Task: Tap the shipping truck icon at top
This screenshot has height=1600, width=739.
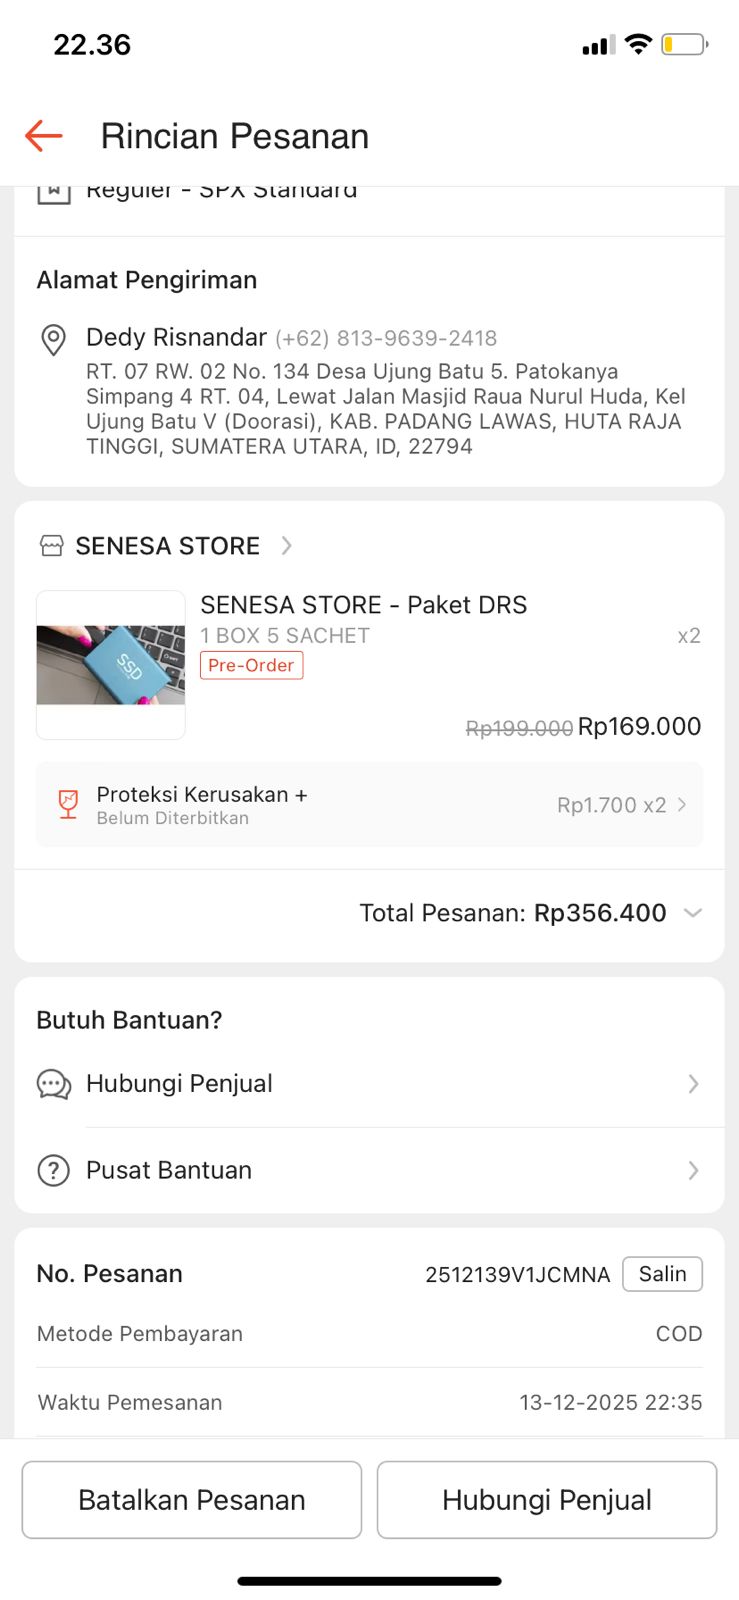Action: [x=54, y=192]
